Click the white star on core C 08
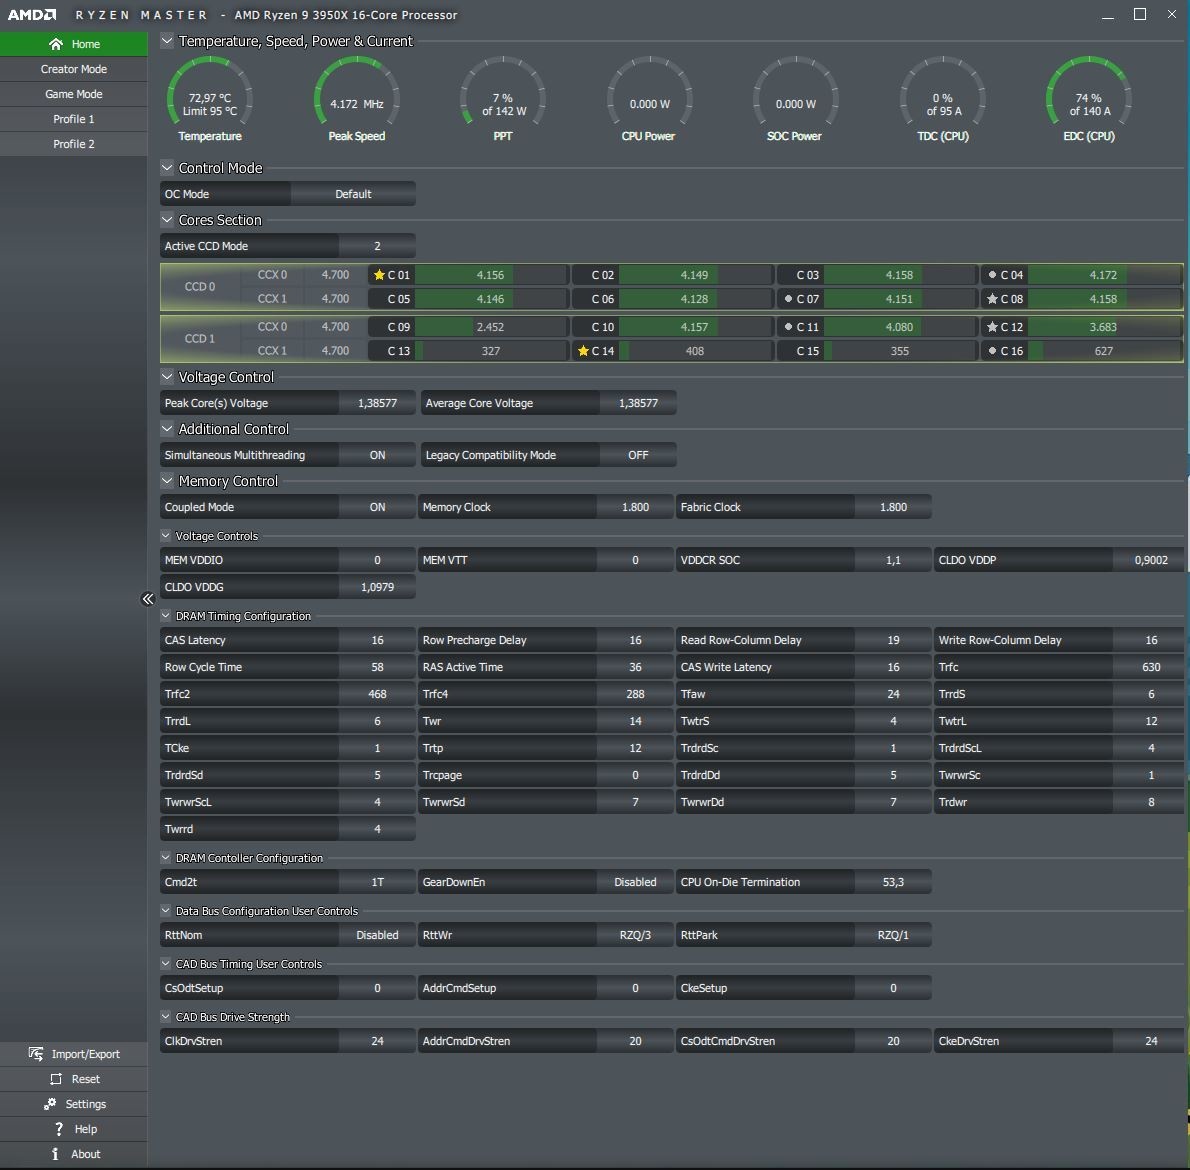This screenshot has width=1190, height=1170. click(x=992, y=298)
